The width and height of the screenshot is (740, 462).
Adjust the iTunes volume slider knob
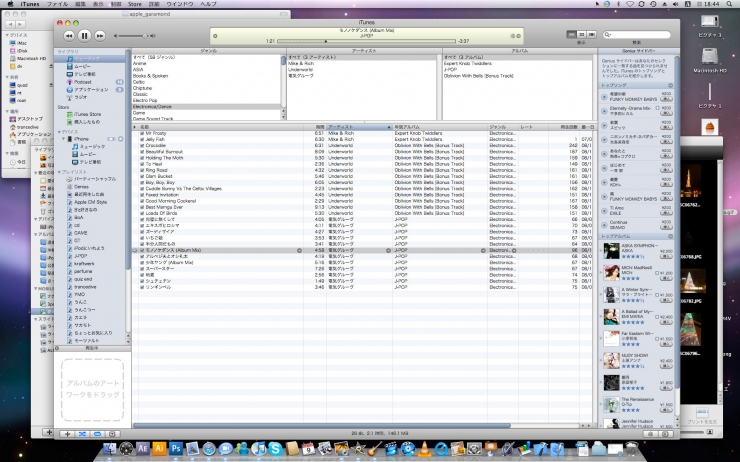tap(145, 36)
